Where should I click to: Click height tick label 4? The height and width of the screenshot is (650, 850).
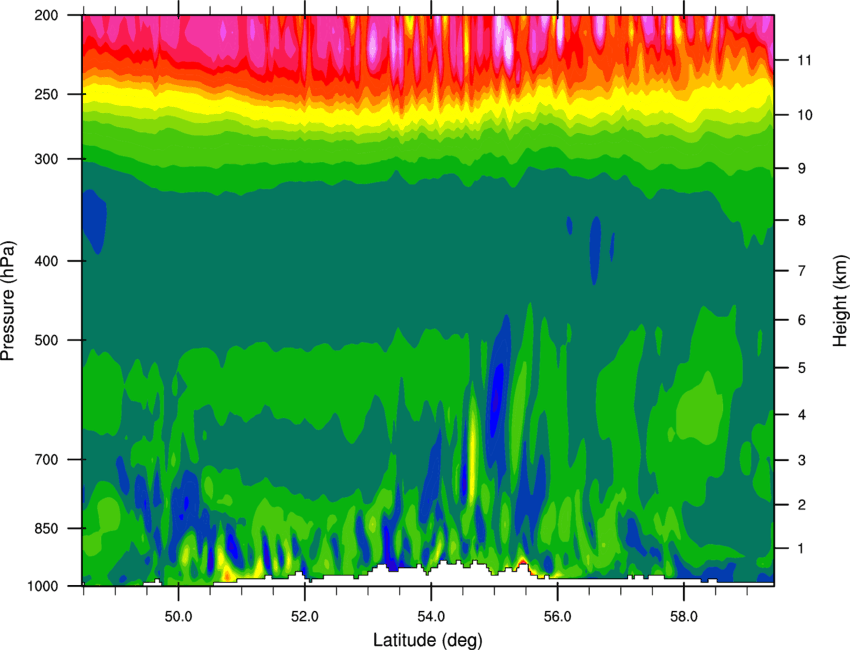(801, 415)
